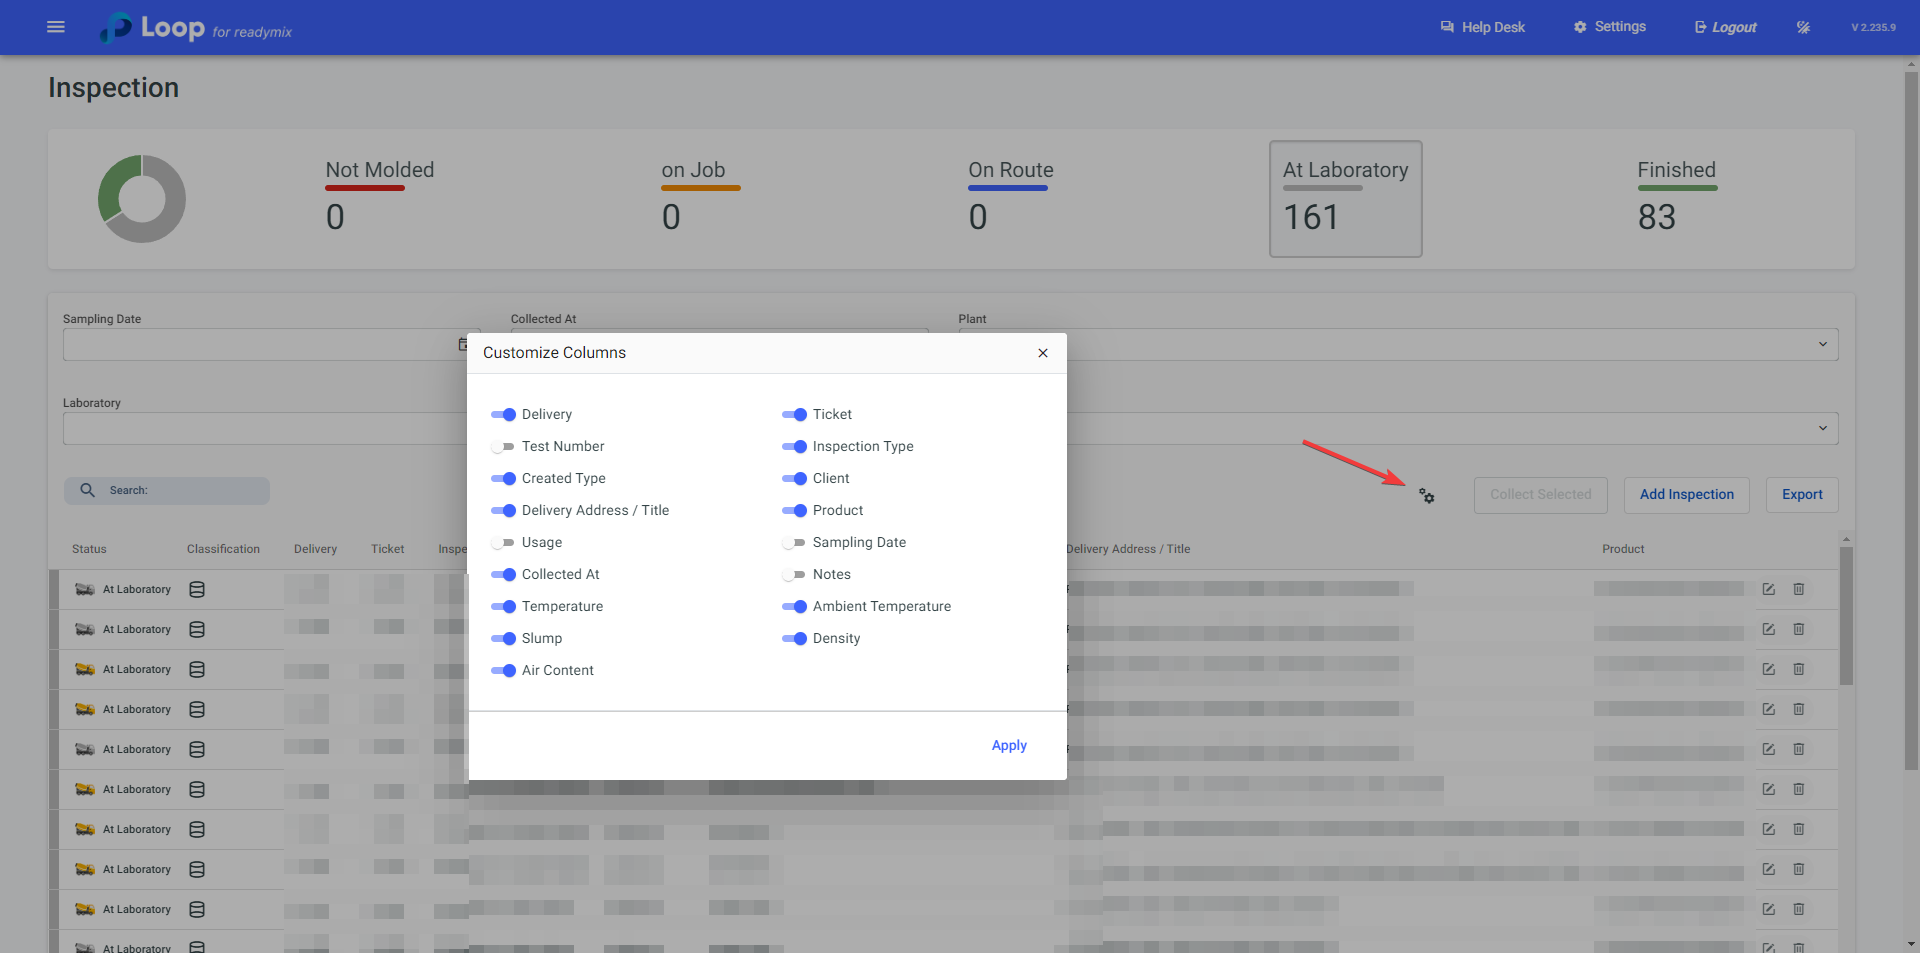1920x953 pixels.
Task: Click the magnifier search icon
Action: (x=88, y=490)
